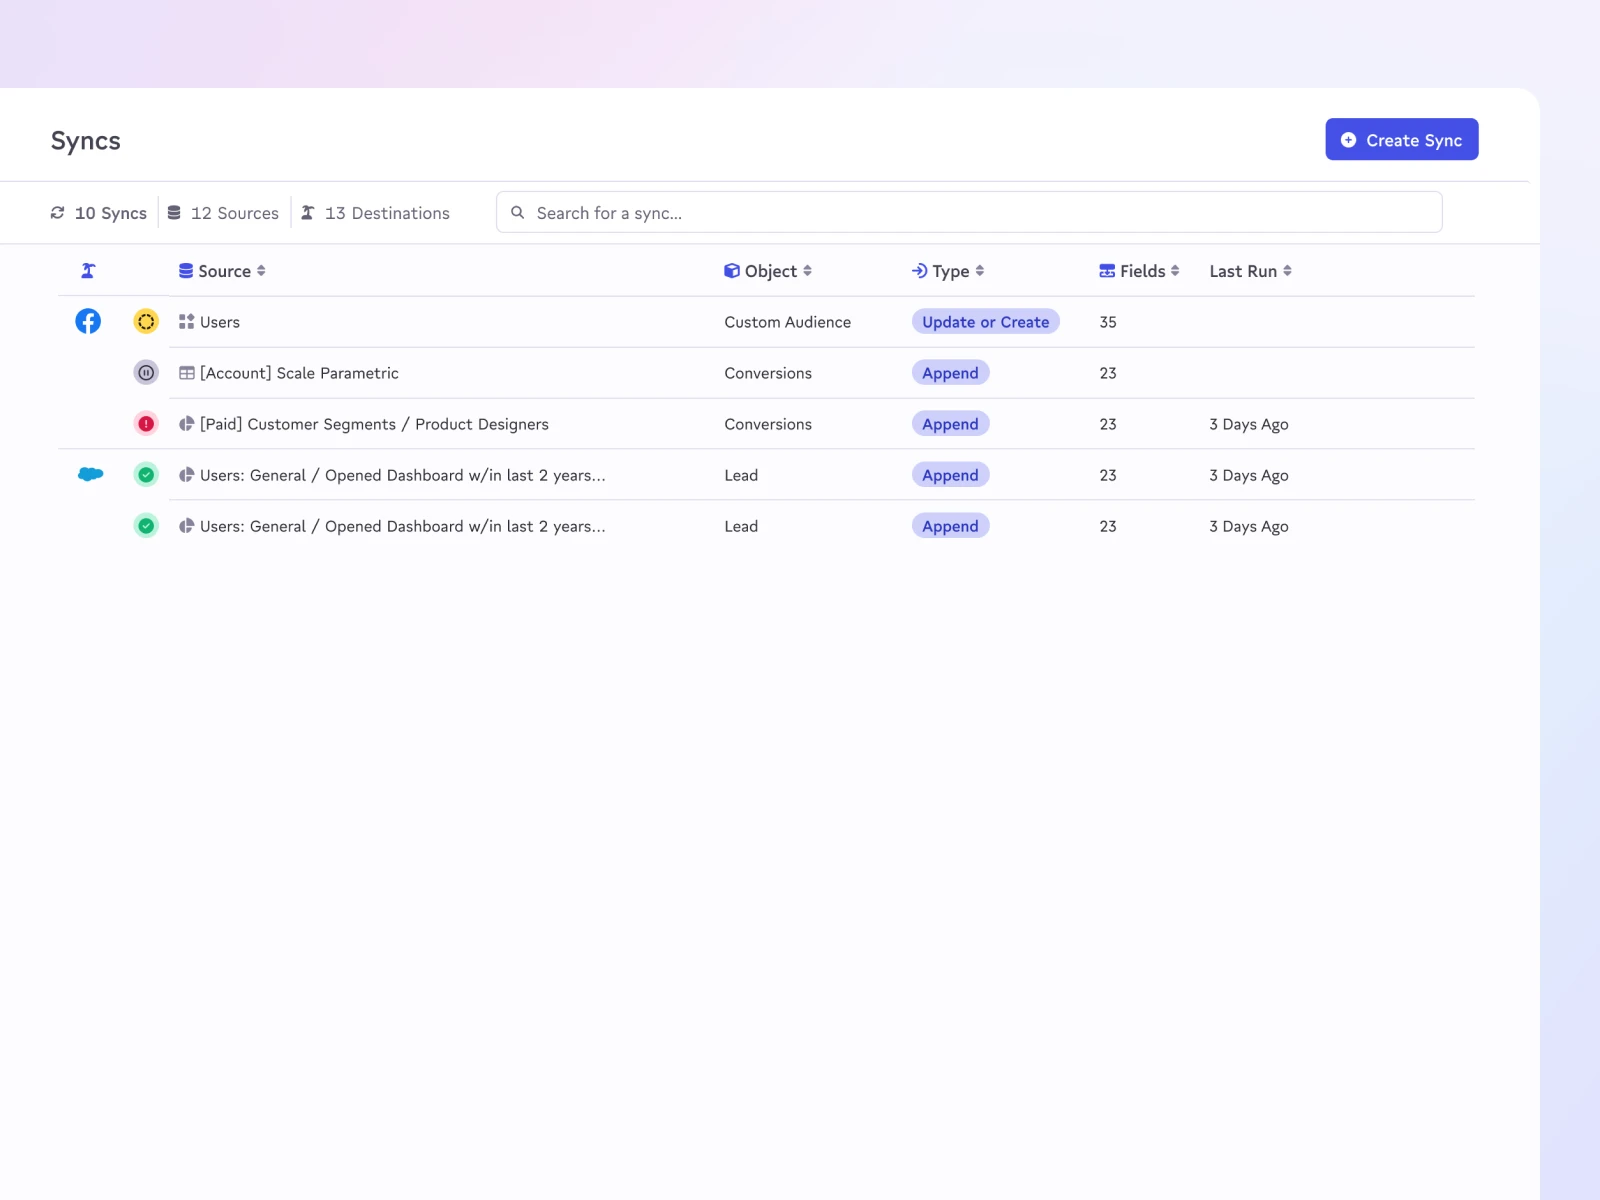Click the magnifier icon in search bar
Screen dimensions: 1600x1200
click(518, 213)
